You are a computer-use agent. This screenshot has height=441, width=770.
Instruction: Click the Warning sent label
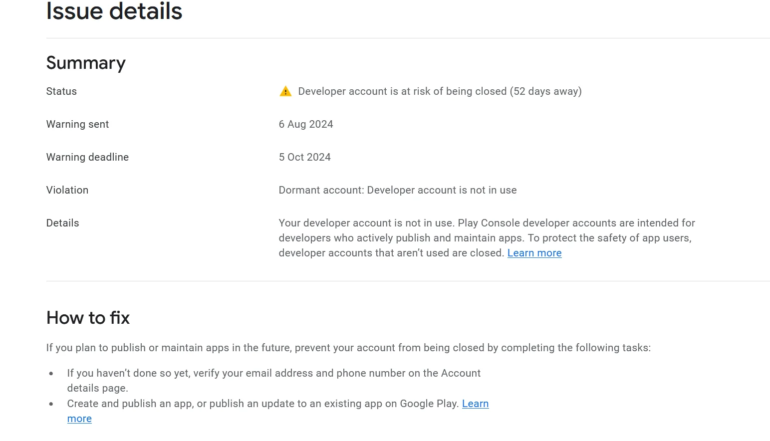(78, 124)
